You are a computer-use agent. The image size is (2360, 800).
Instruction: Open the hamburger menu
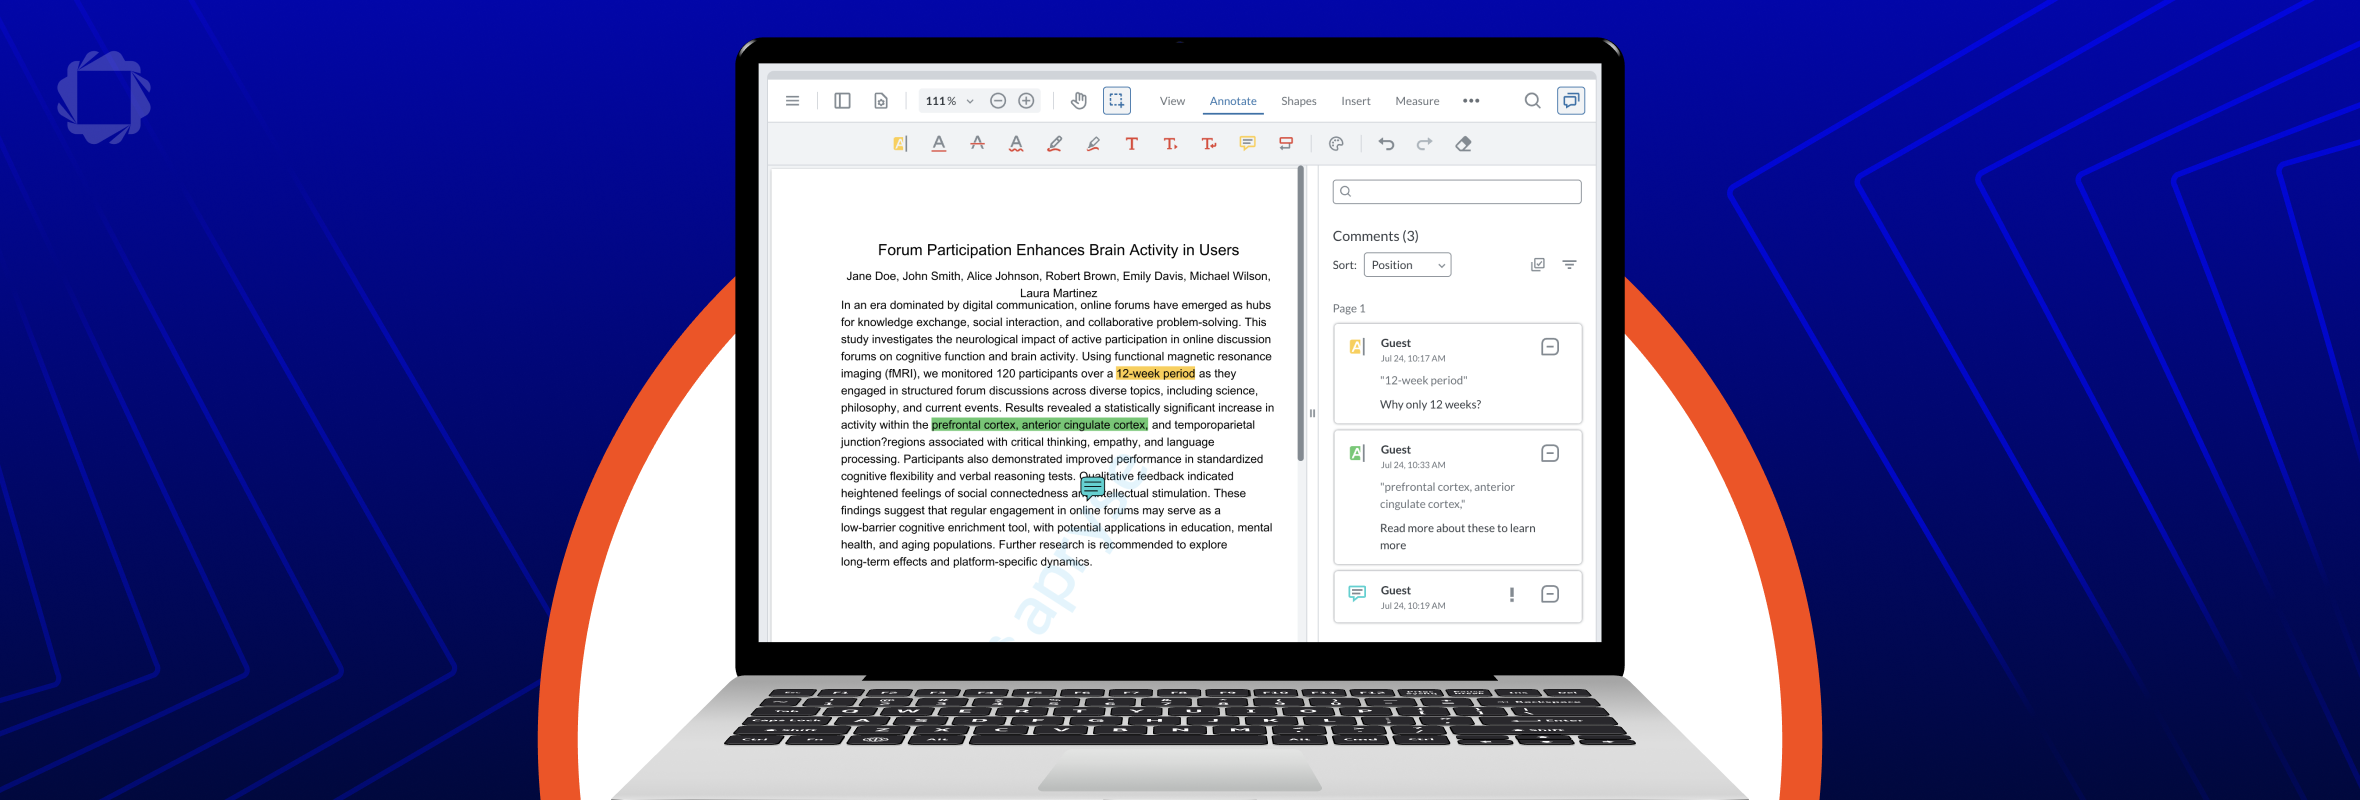click(792, 101)
